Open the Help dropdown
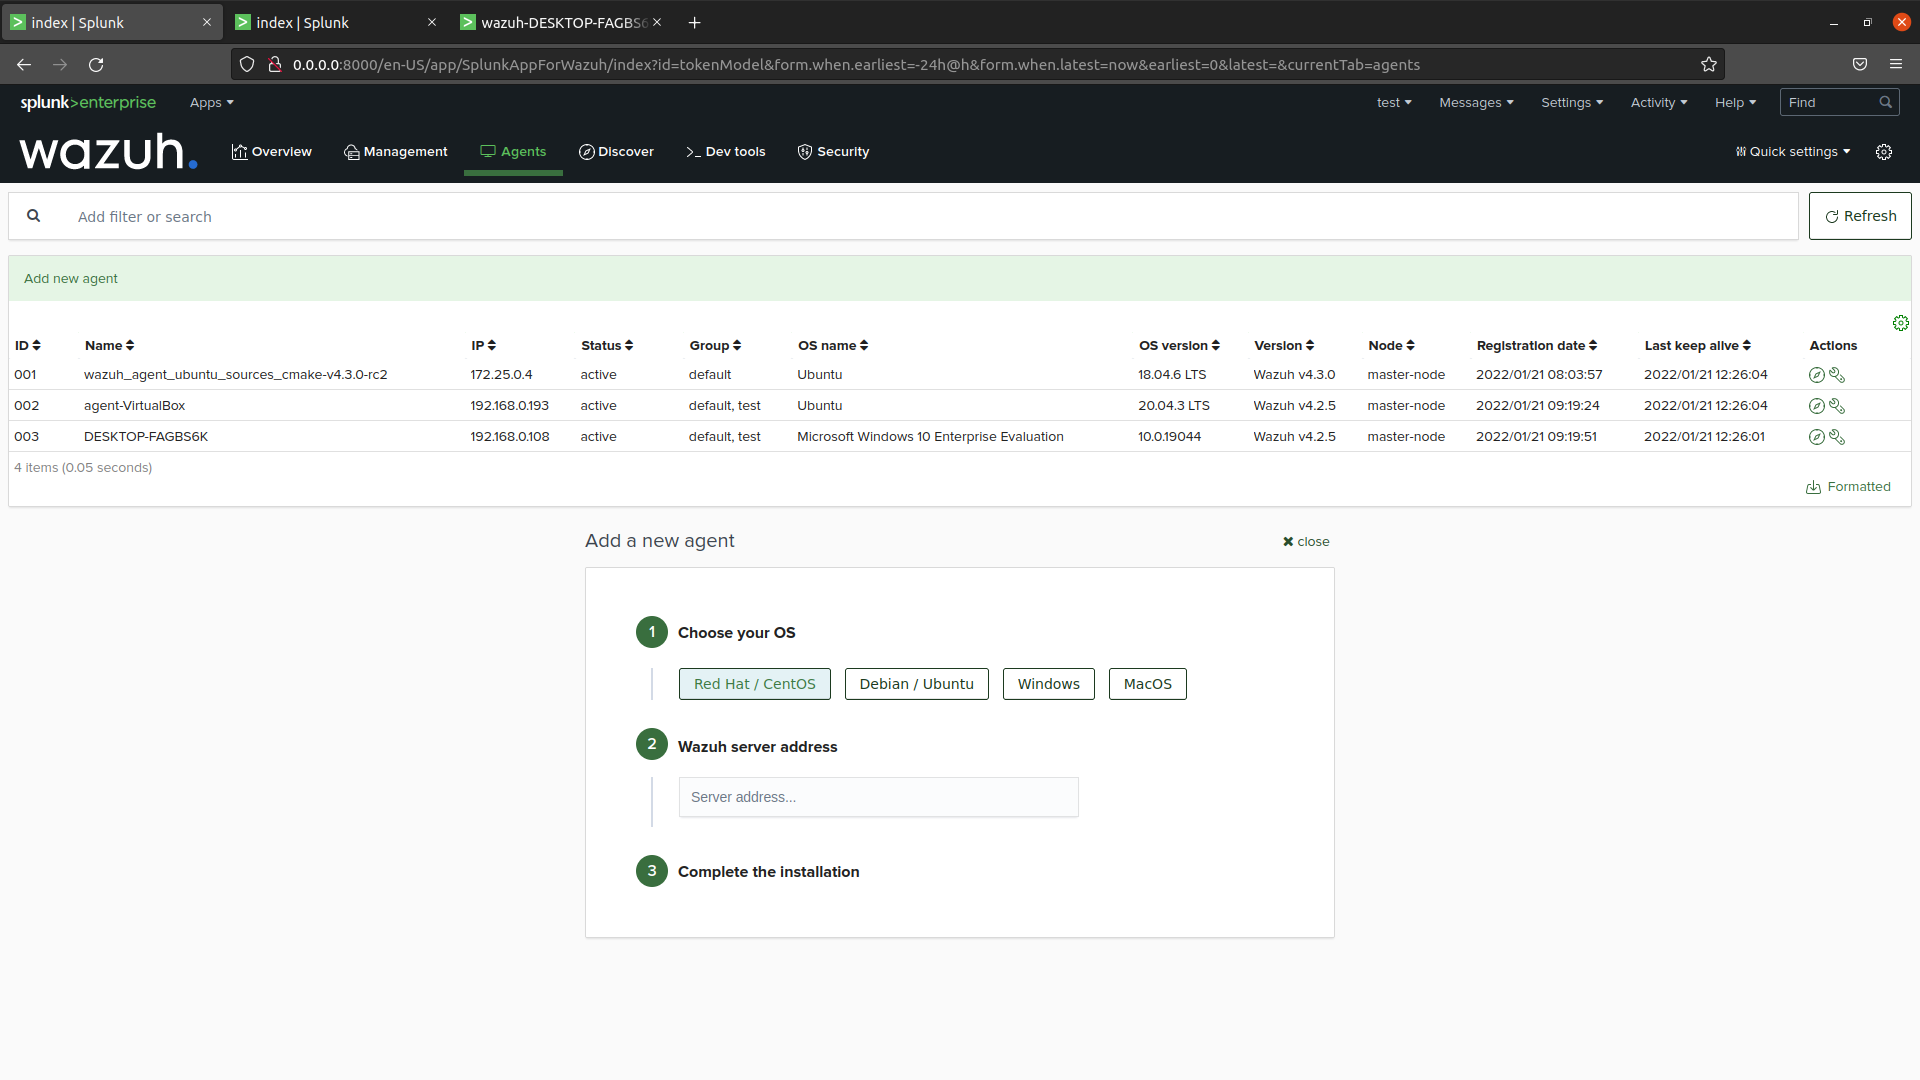 pos(1735,103)
